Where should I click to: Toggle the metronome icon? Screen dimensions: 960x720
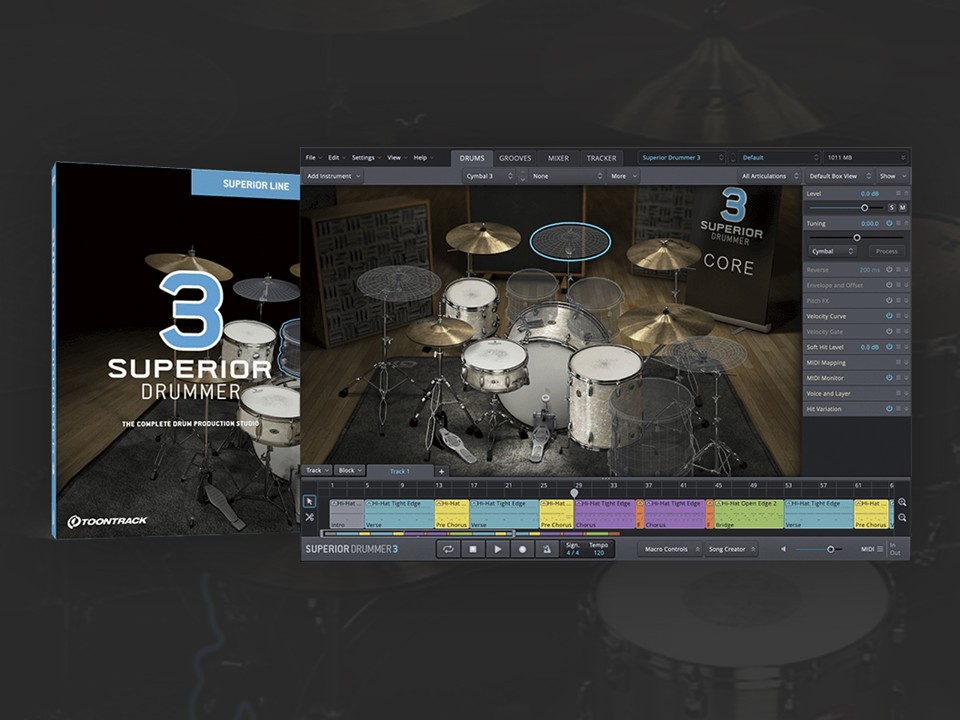point(546,549)
